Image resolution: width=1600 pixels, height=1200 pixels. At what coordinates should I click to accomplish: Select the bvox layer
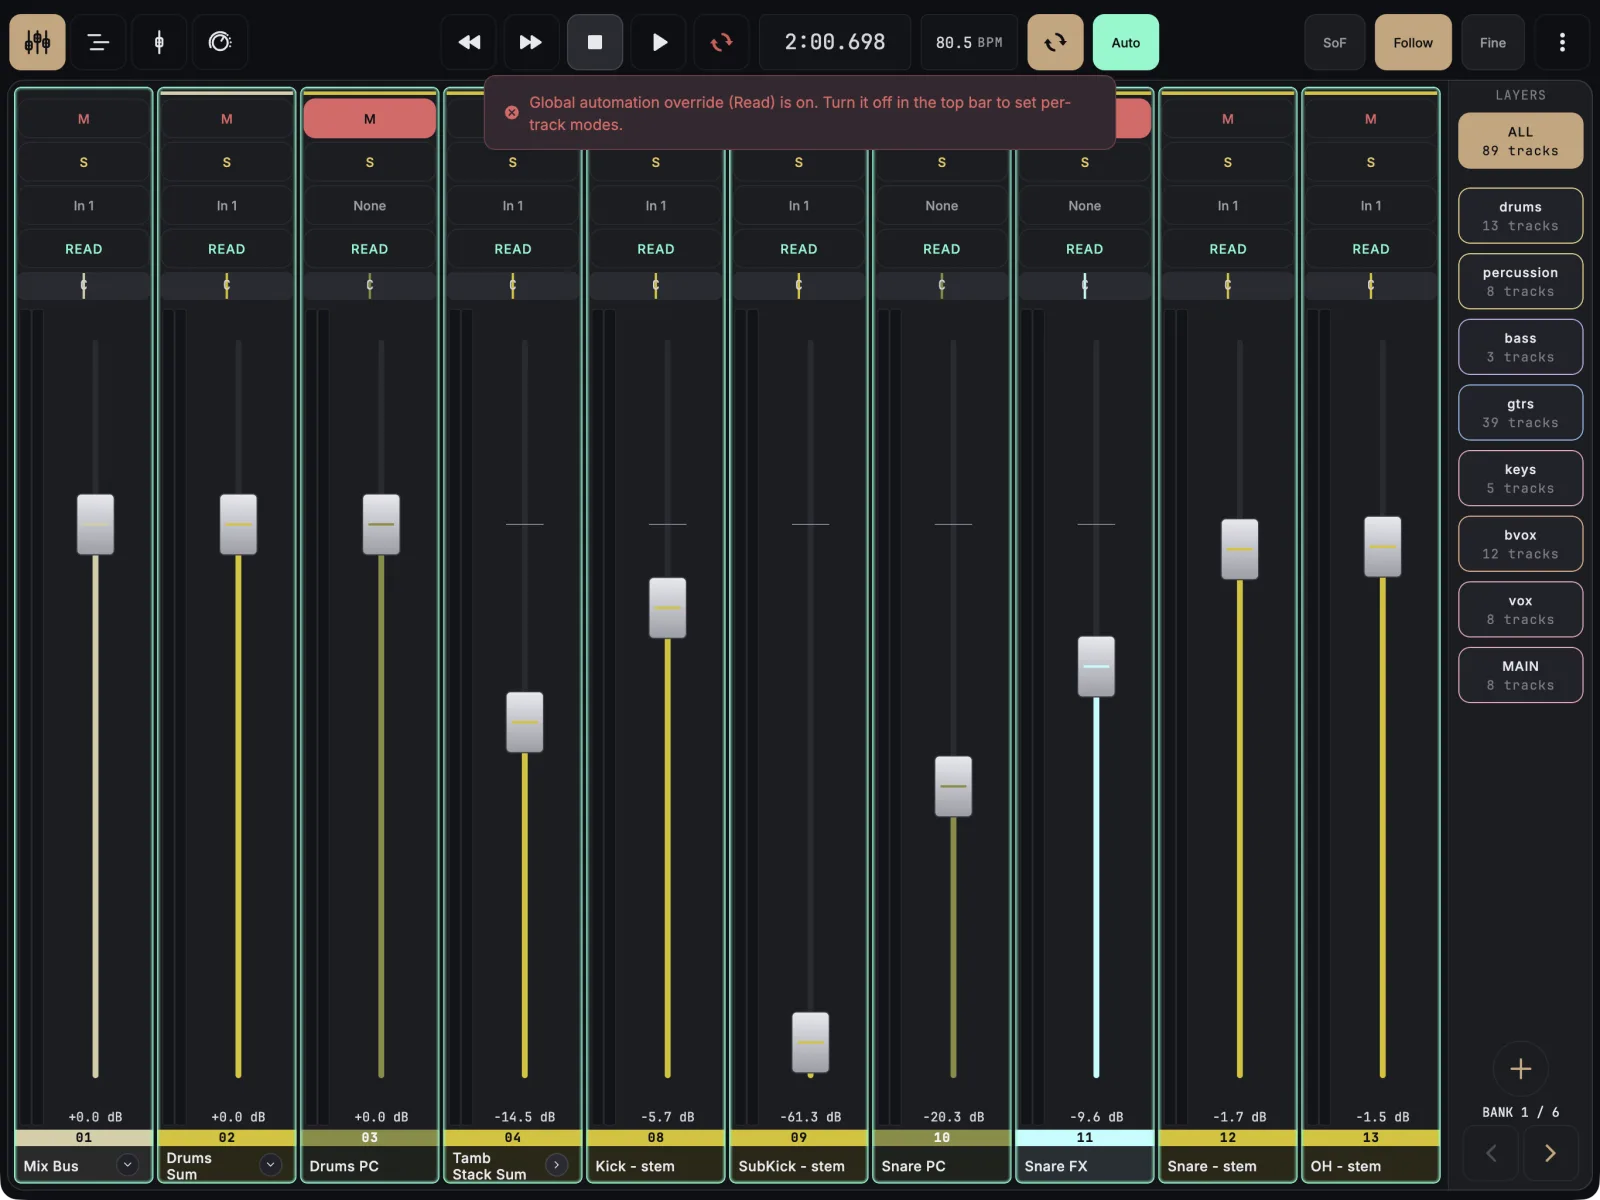1520,544
